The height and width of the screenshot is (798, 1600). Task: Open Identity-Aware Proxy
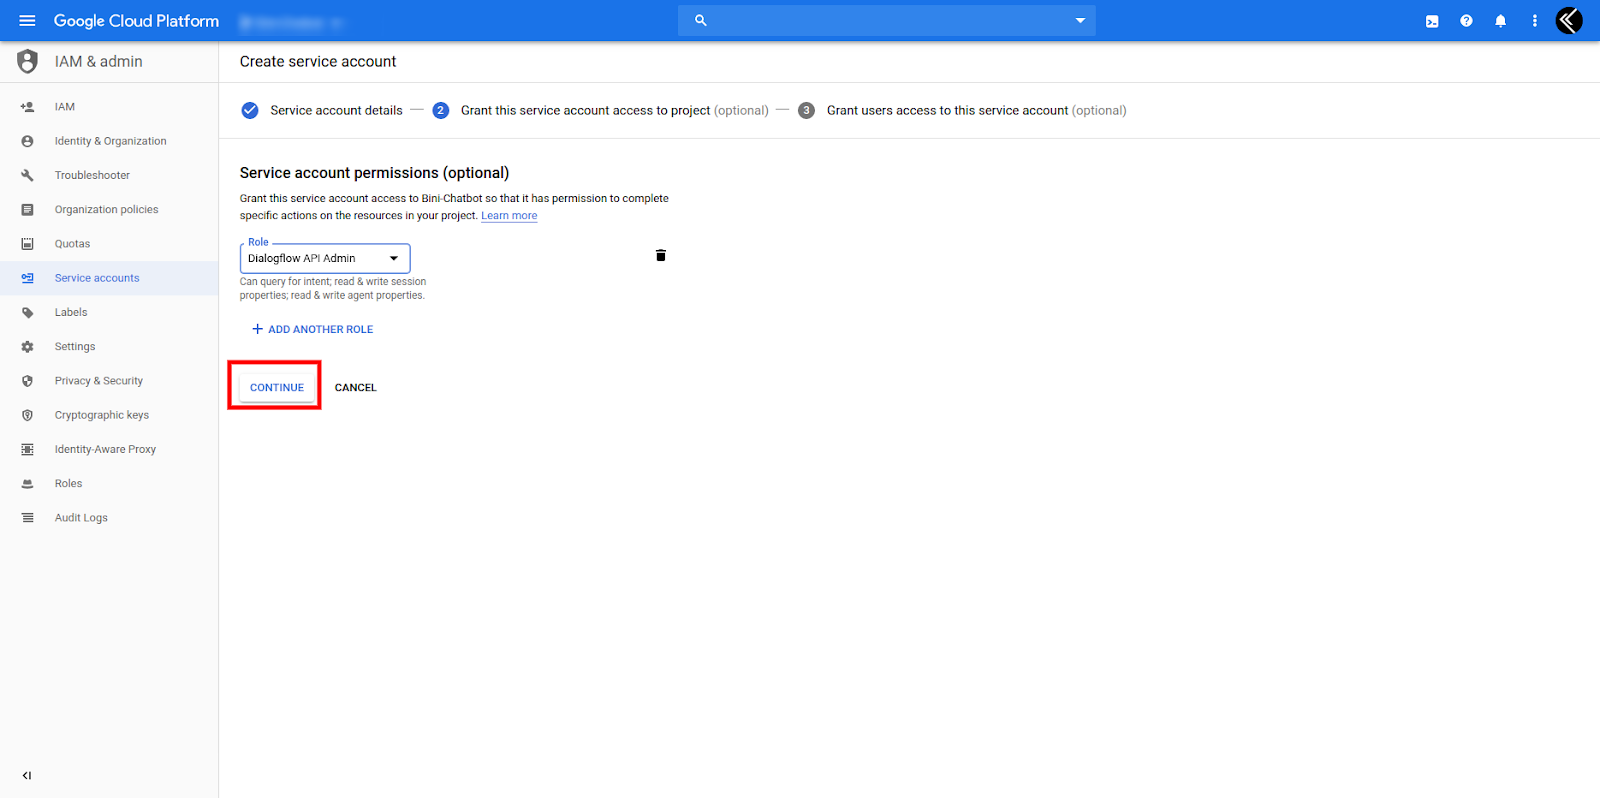pos(105,450)
